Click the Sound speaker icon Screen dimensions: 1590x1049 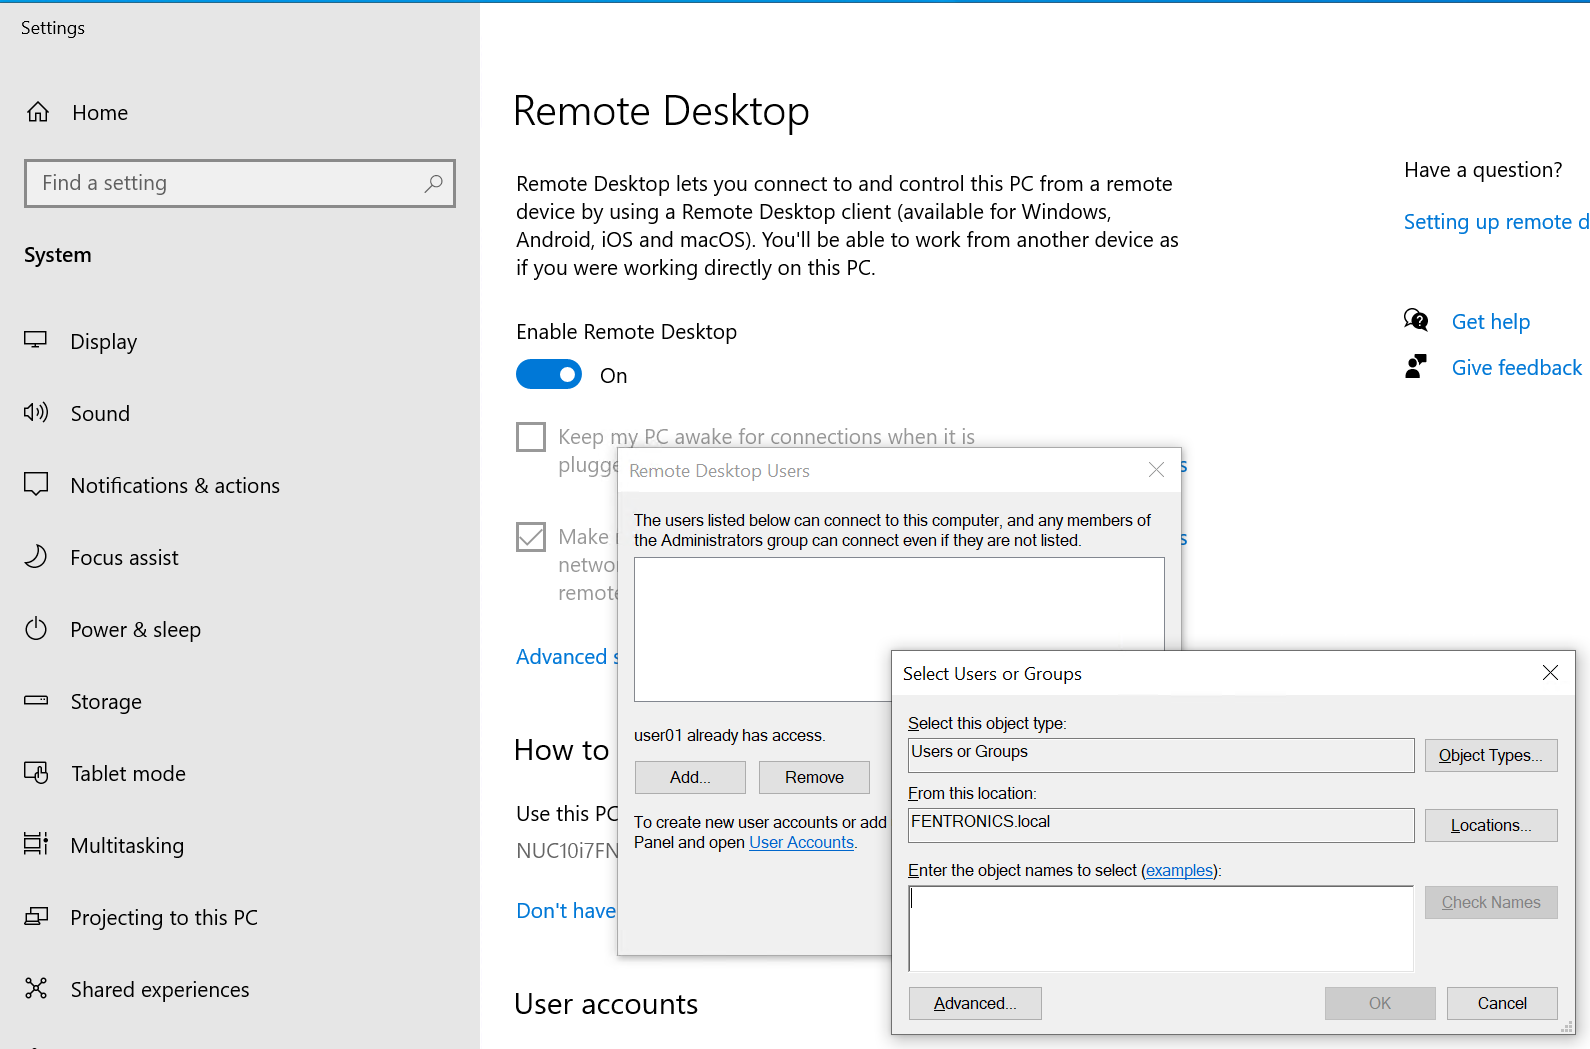tap(36, 412)
